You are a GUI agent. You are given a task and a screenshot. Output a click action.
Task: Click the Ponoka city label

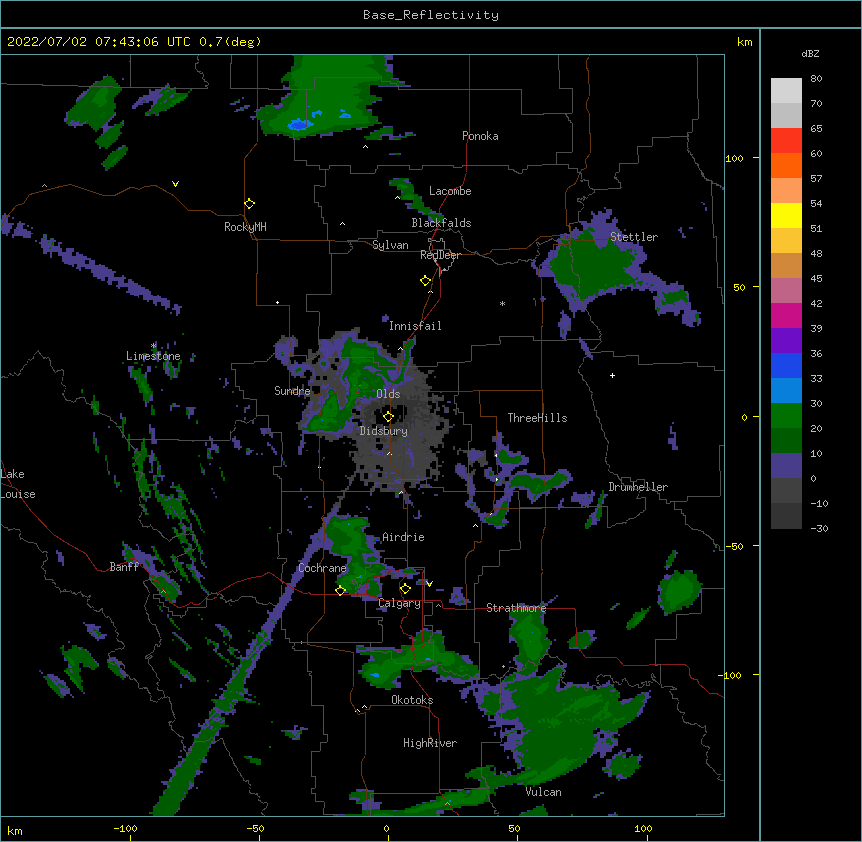click(x=480, y=136)
